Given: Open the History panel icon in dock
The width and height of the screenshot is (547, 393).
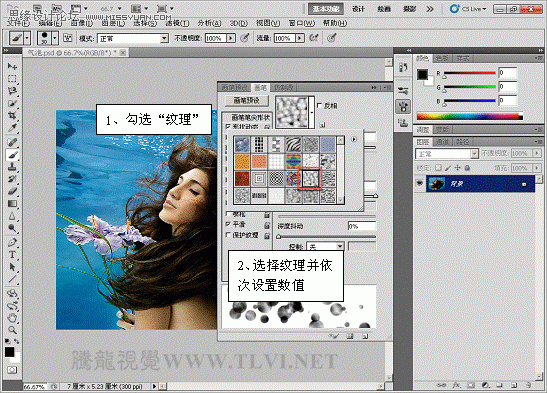Looking at the screenshot, I should tap(403, 67).
